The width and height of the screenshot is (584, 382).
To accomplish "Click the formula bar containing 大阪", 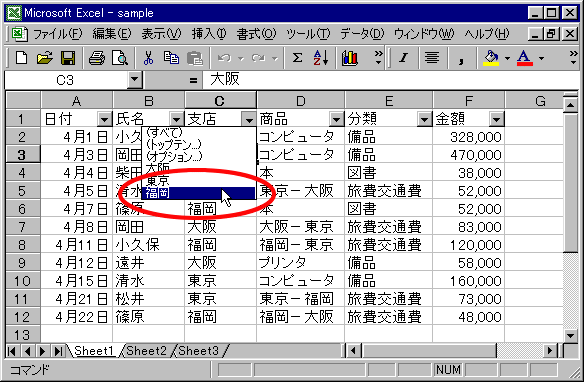I will pyautogui.click(x=392, y=80).
